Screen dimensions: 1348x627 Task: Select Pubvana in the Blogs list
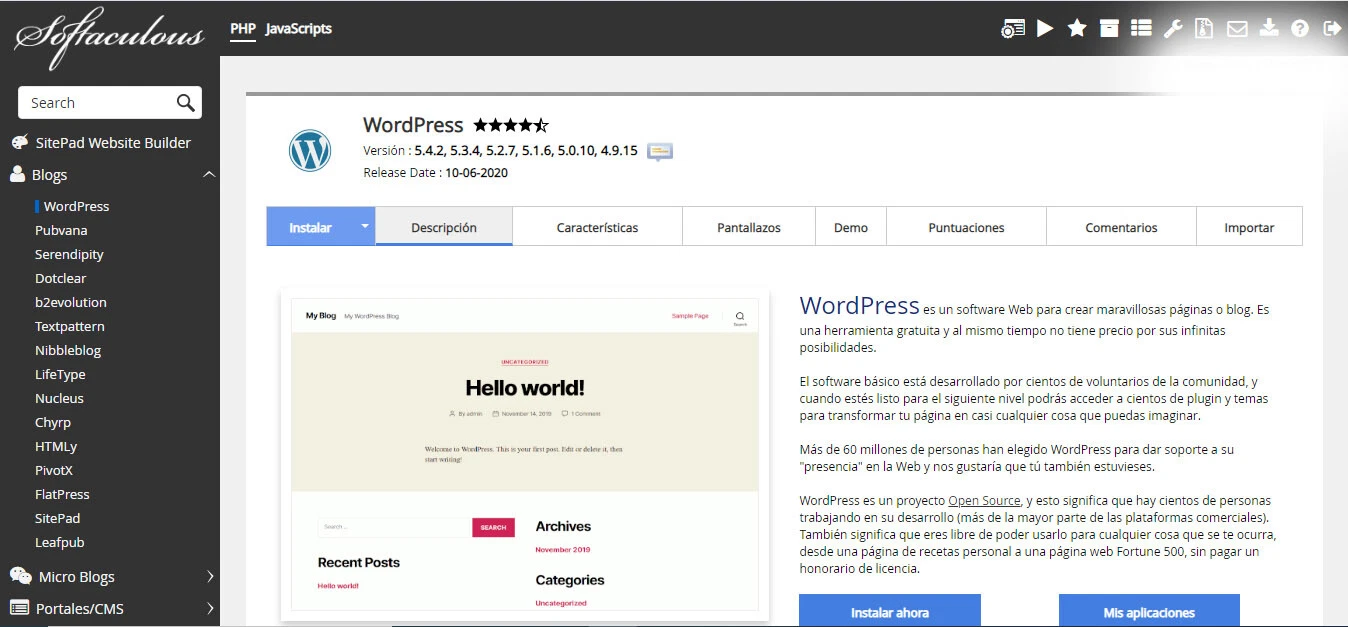tap(61, 230)
